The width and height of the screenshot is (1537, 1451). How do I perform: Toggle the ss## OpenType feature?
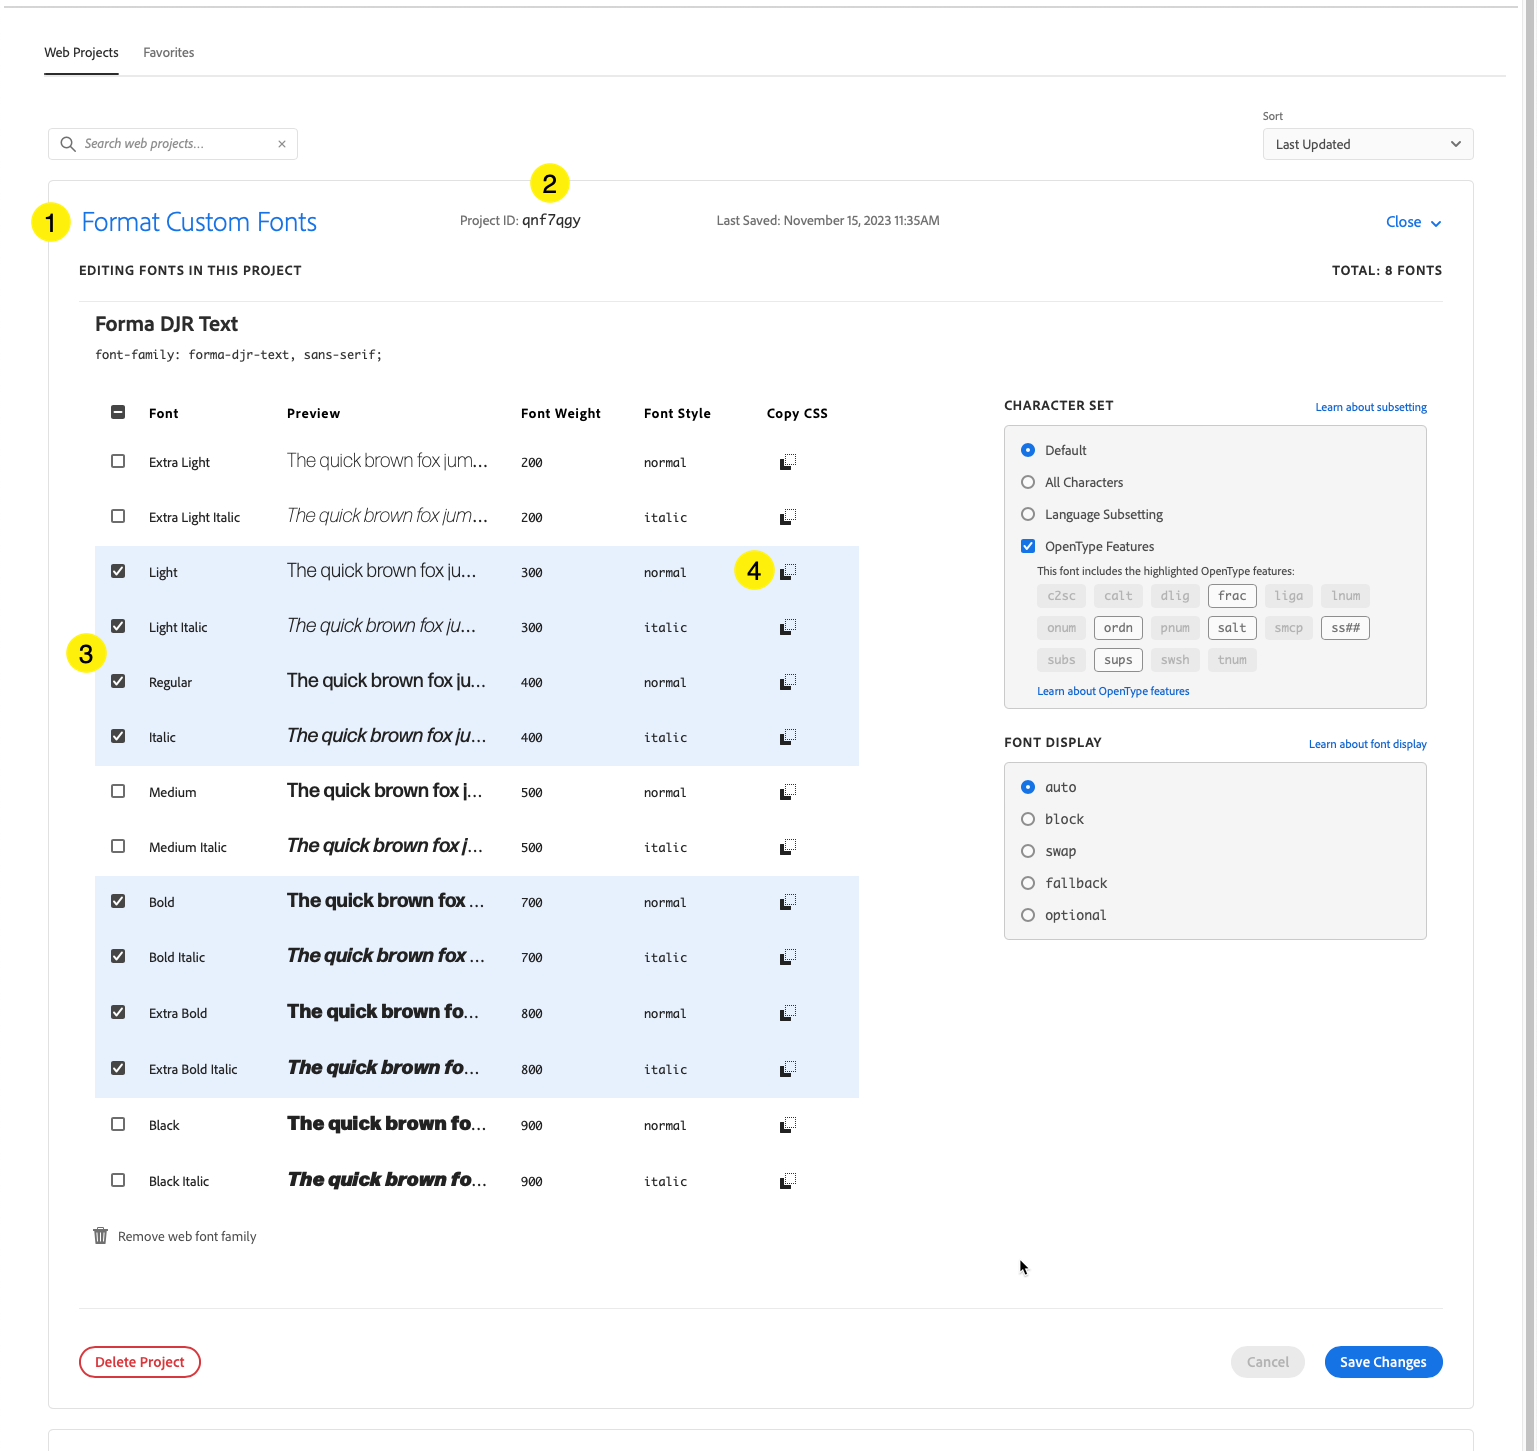(1345, 628)
